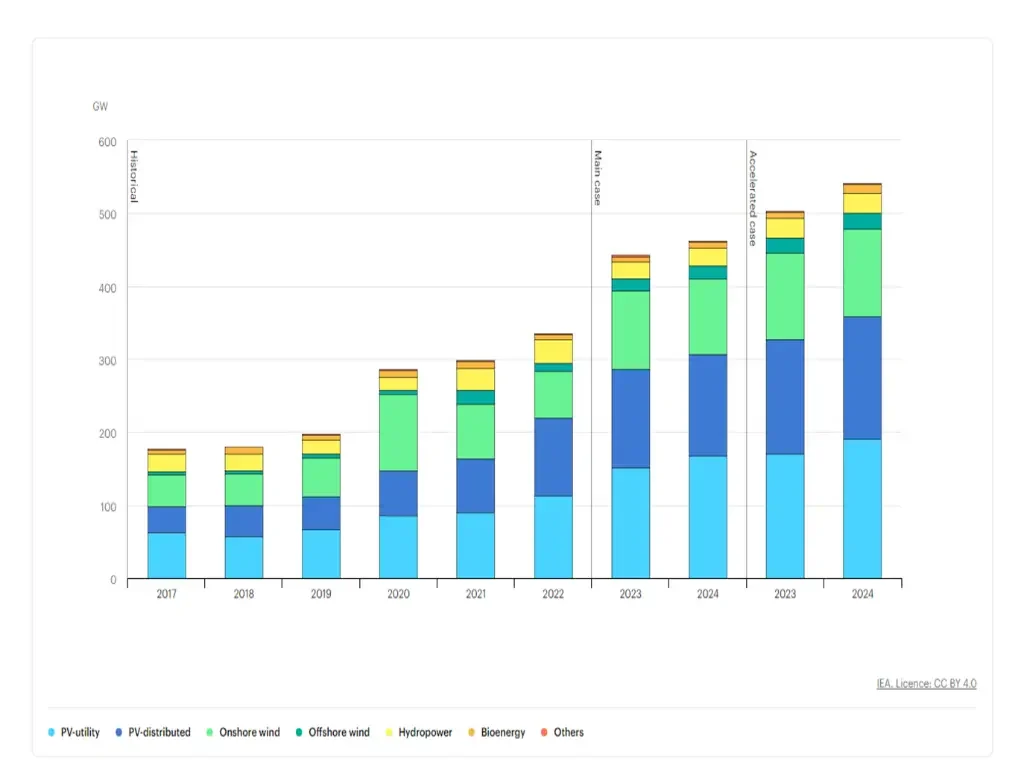Screen dimensions: 1024x768
Task: Select the 2019 PV-utility bar segment
Action: tap(321, 554)
